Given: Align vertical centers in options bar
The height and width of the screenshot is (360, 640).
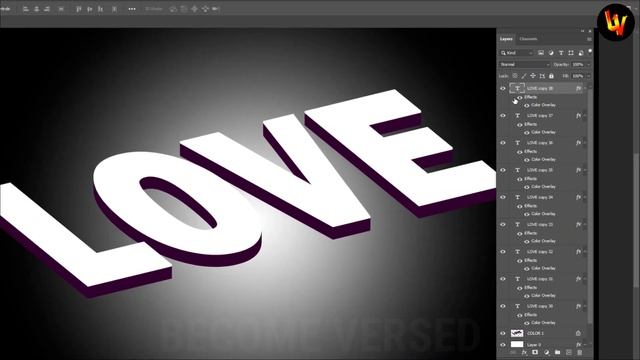Looking at the screenshot, I should (90, 9).
